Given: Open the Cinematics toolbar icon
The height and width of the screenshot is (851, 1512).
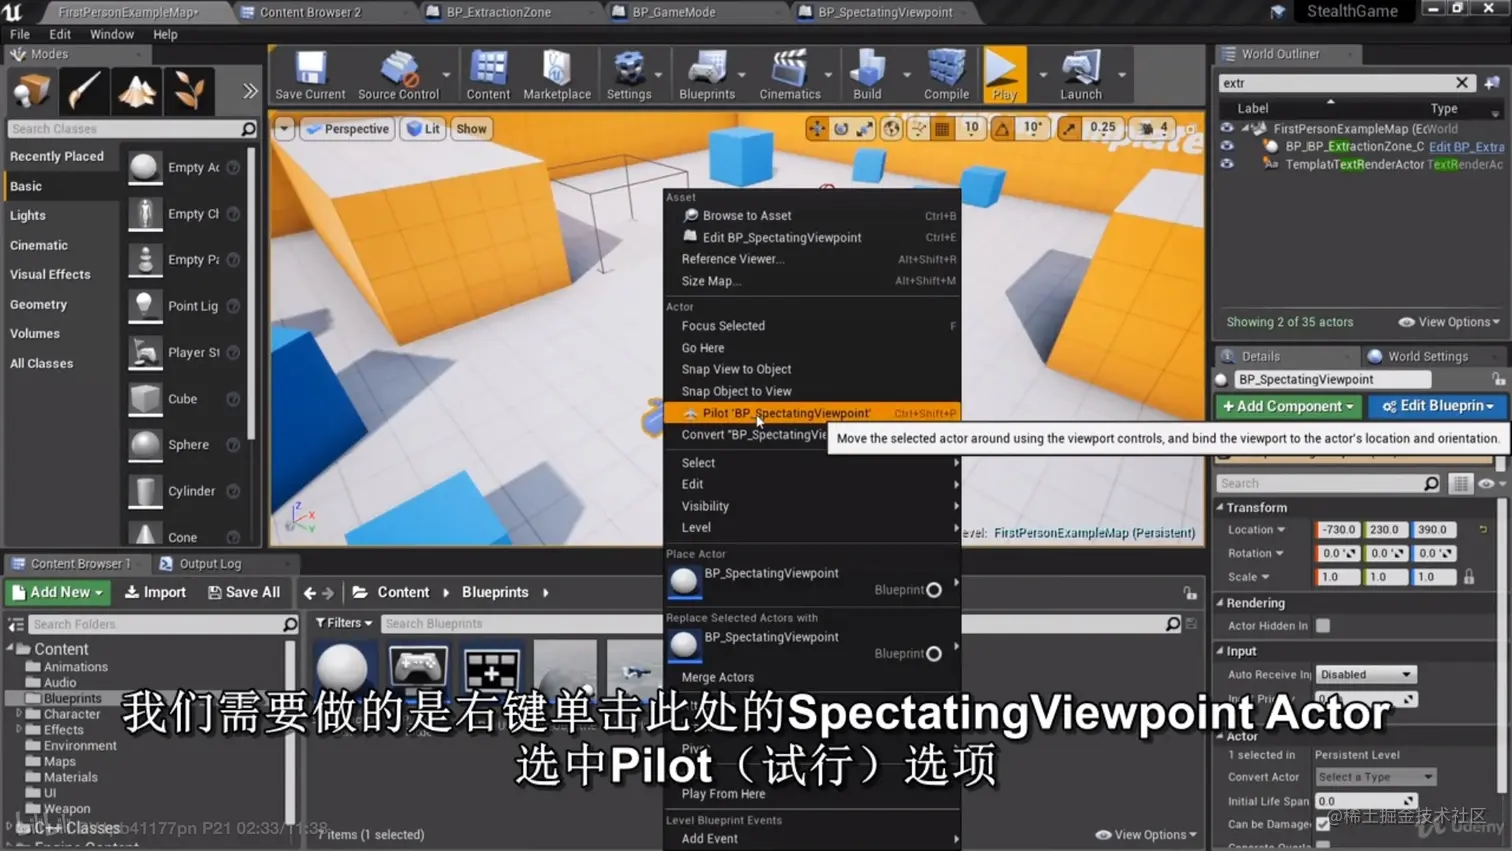Looking at the screenshot, I should tap(790, 75).
